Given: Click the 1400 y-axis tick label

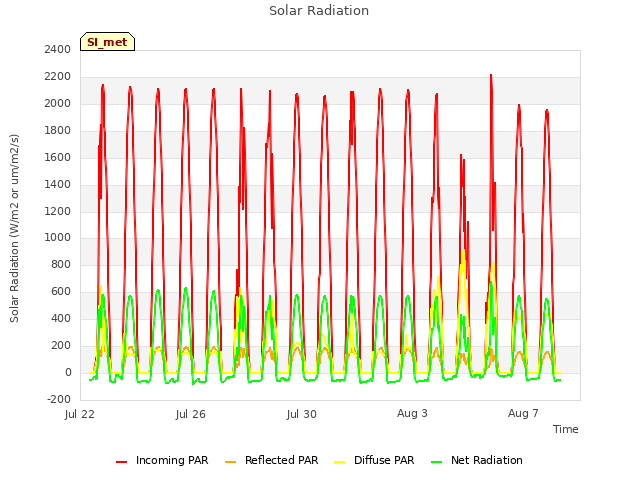Looking at the screenshot, I should 58,184.
